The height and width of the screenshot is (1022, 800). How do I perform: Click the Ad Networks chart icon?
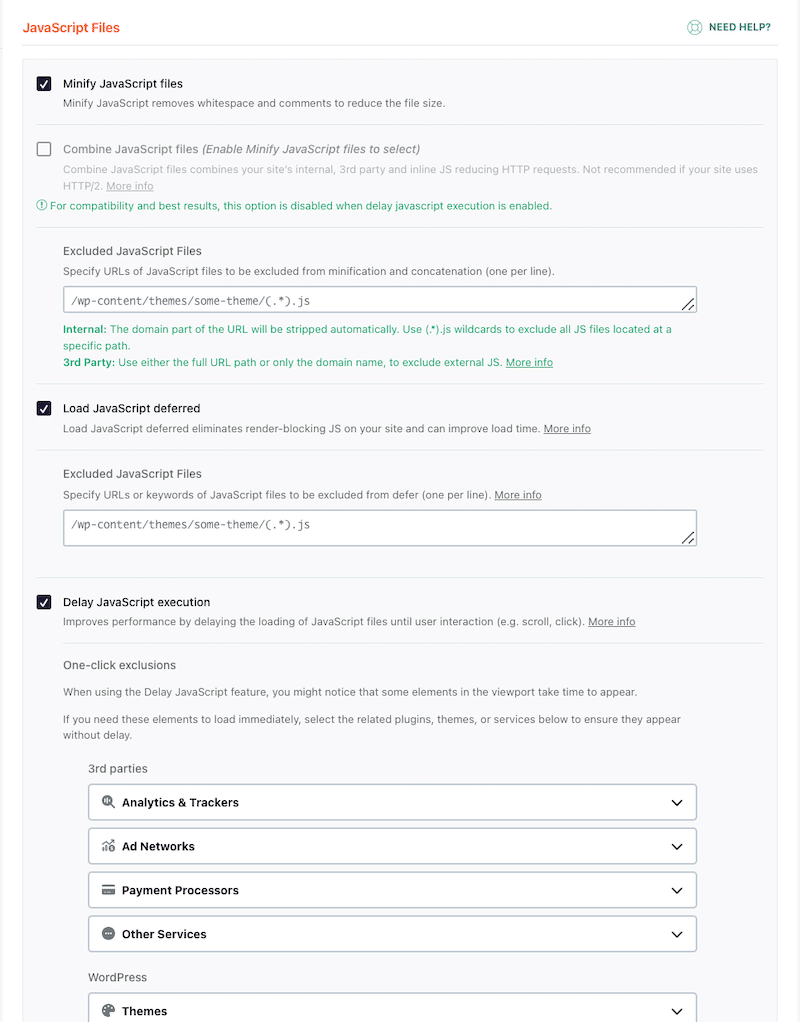coord(108,846)
